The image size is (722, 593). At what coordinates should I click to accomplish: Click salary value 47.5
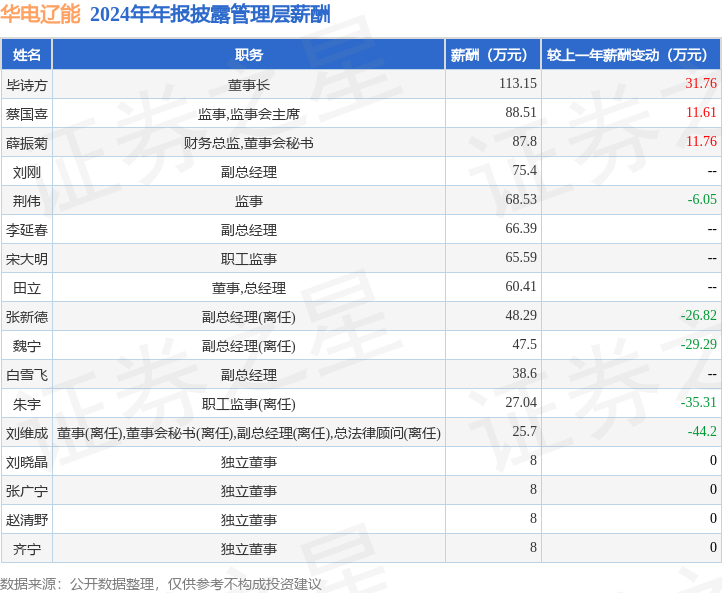(x=524, y=344)
